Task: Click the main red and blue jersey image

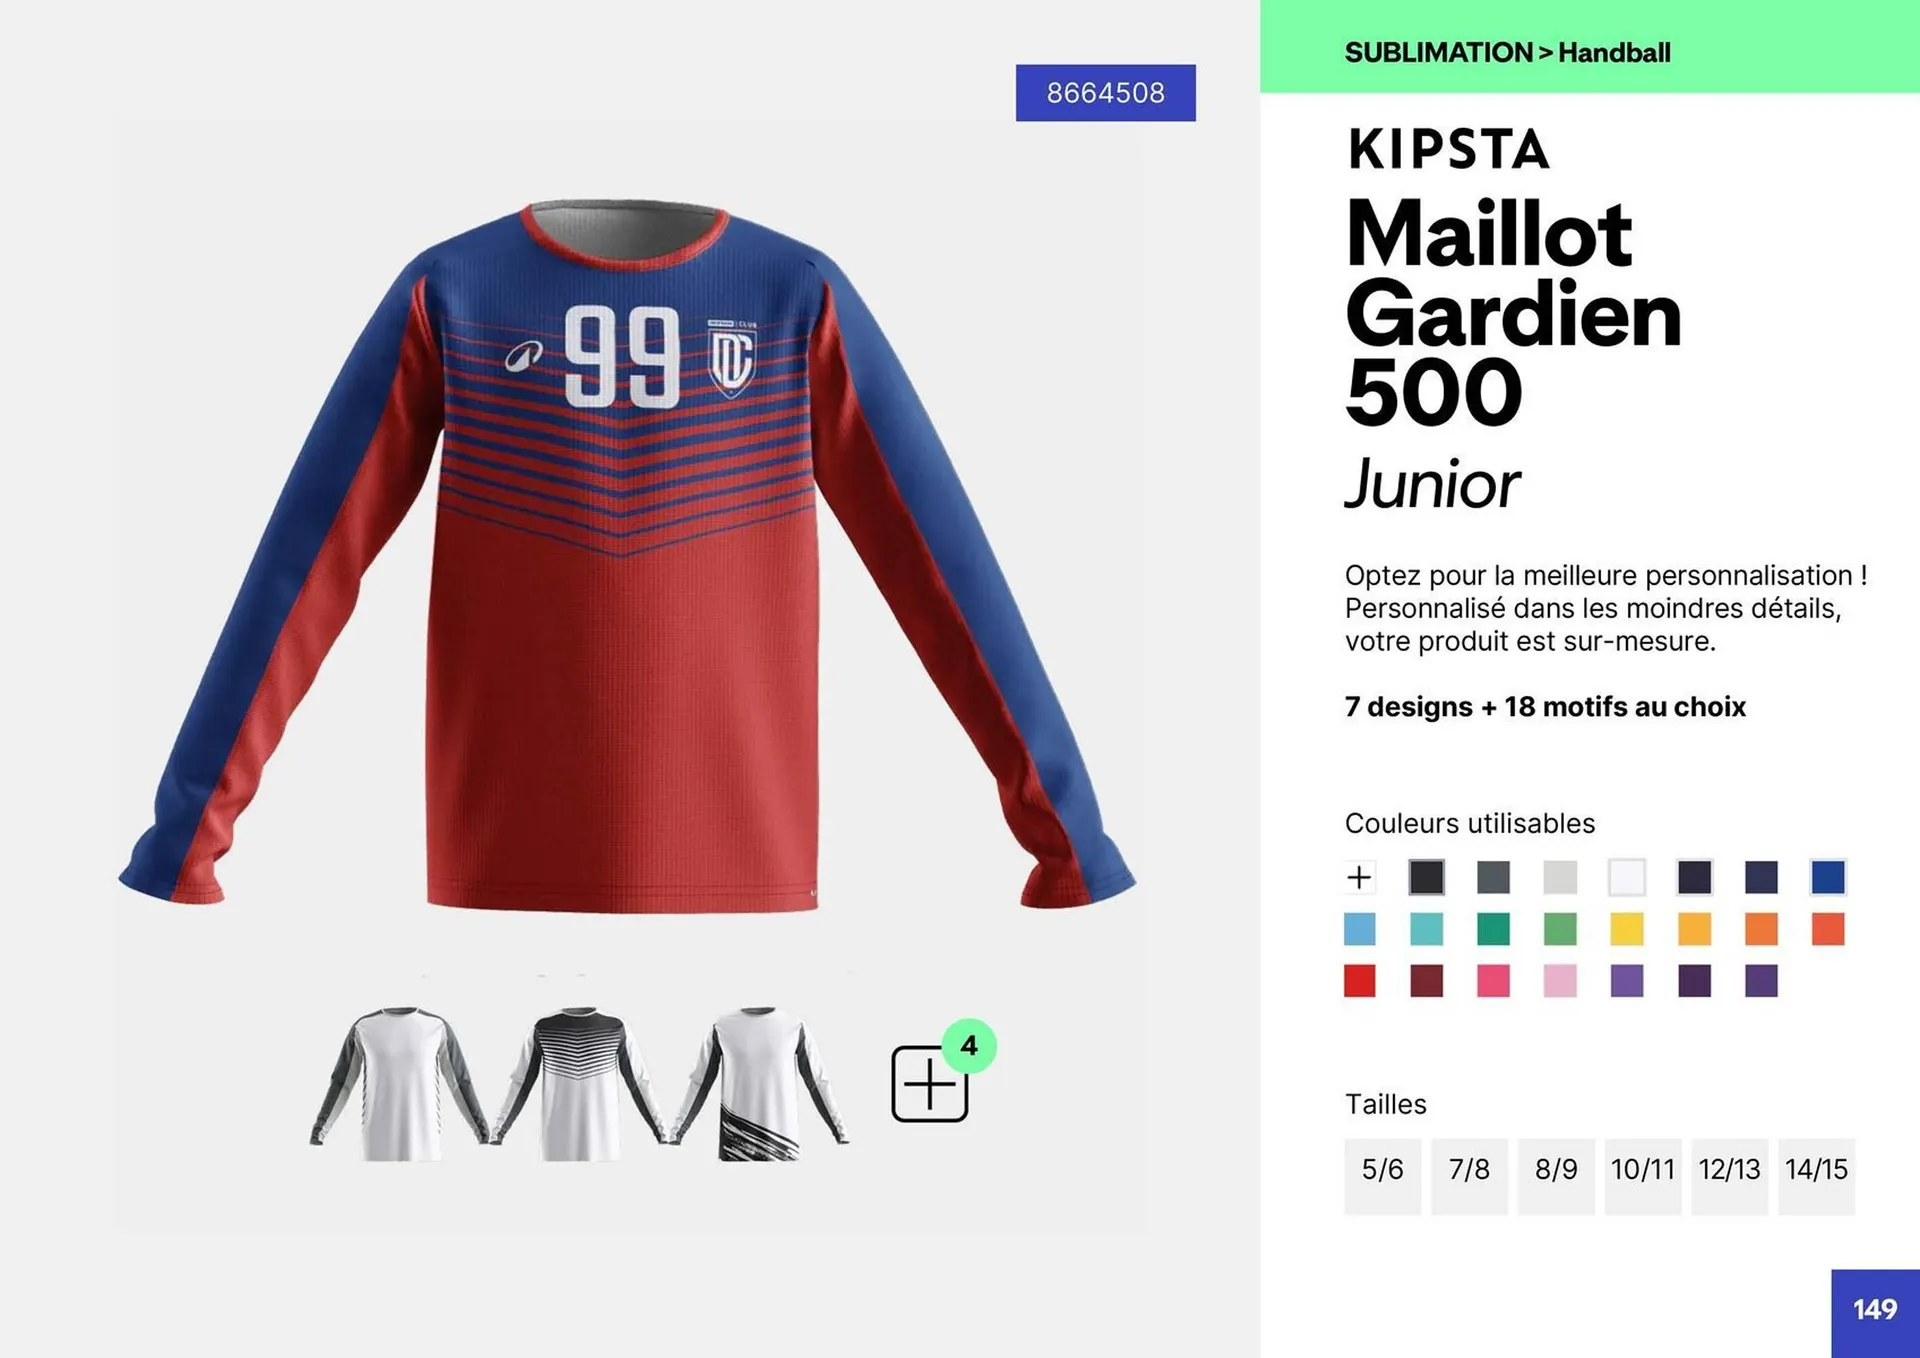Action: pyautogui.click(x=627, y=556)
